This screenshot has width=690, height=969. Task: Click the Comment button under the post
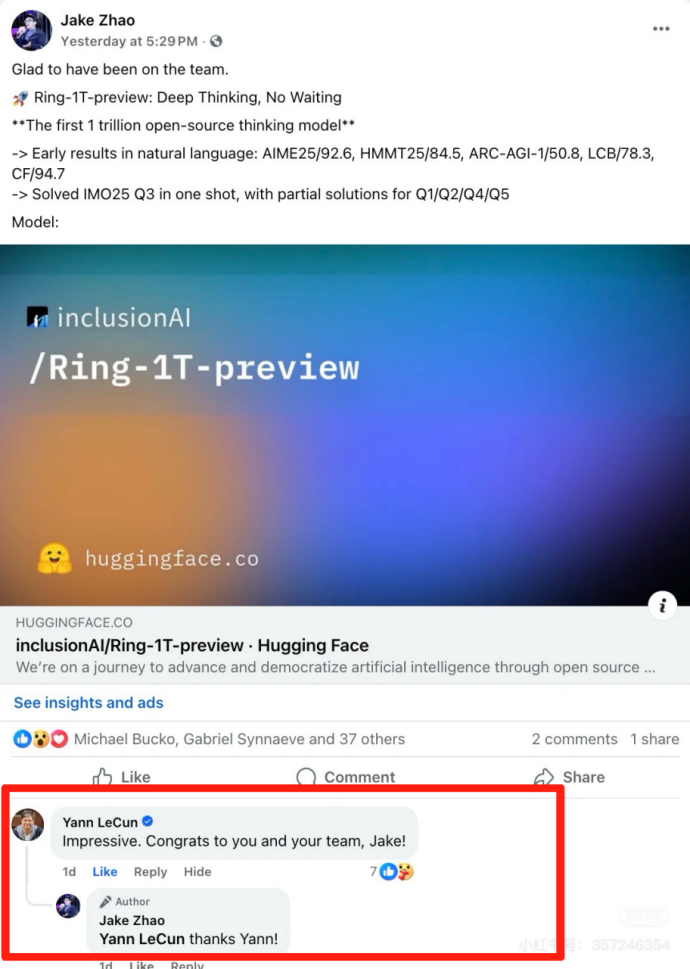pos(346,776)
